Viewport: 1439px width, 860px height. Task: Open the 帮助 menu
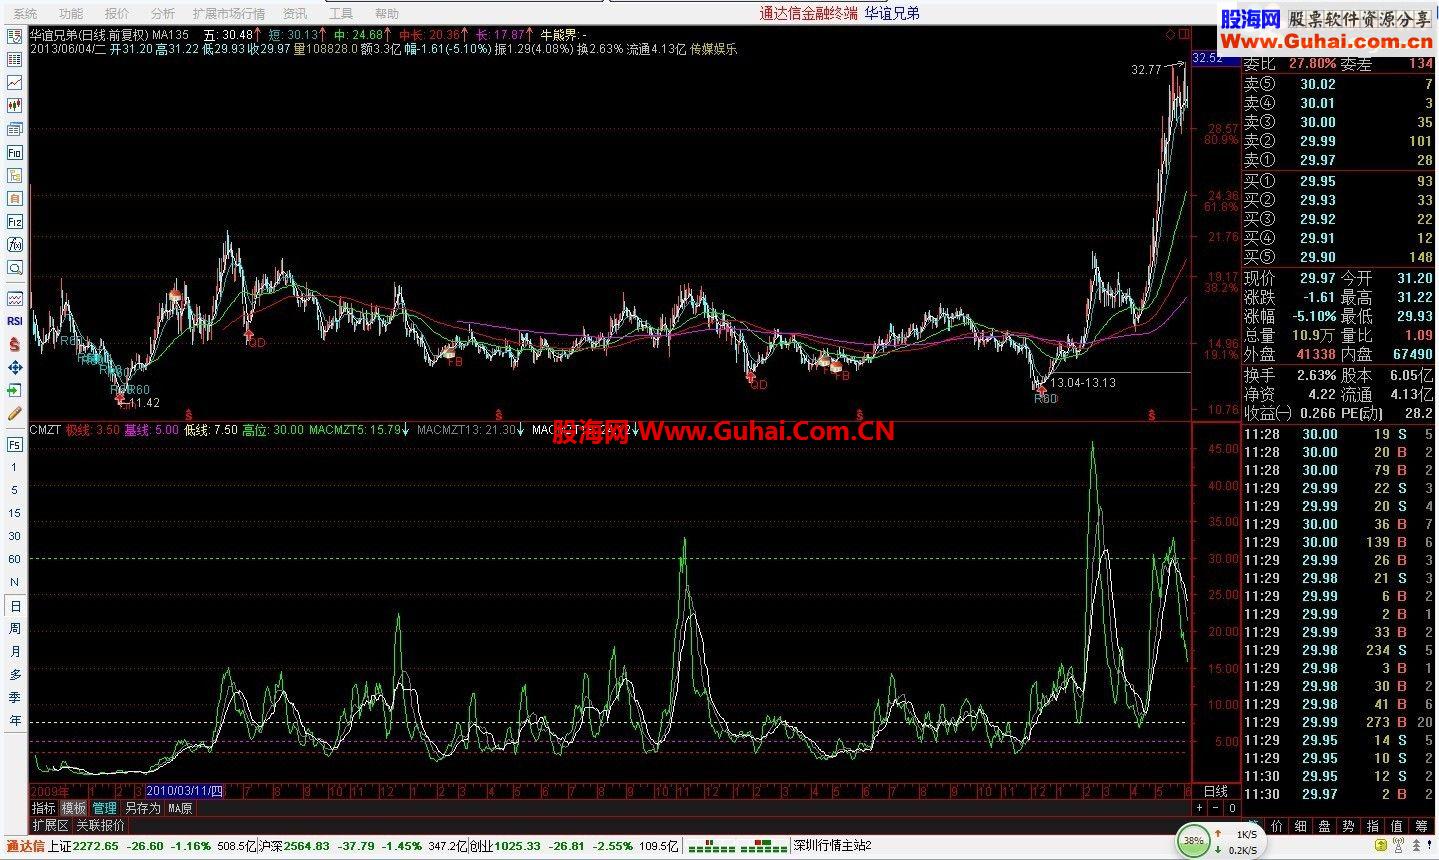(386, 14)
